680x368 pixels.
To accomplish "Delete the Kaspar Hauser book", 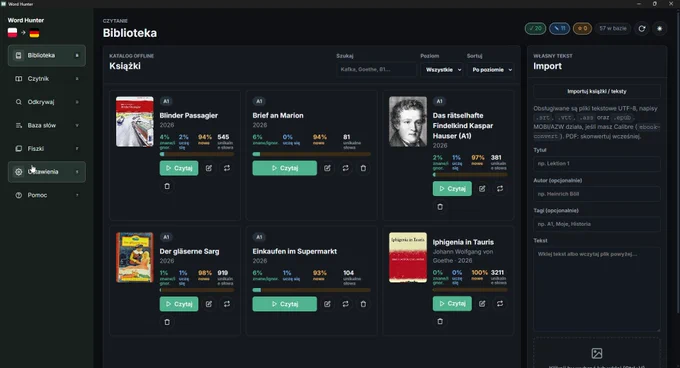I will [x=440, y=207].
